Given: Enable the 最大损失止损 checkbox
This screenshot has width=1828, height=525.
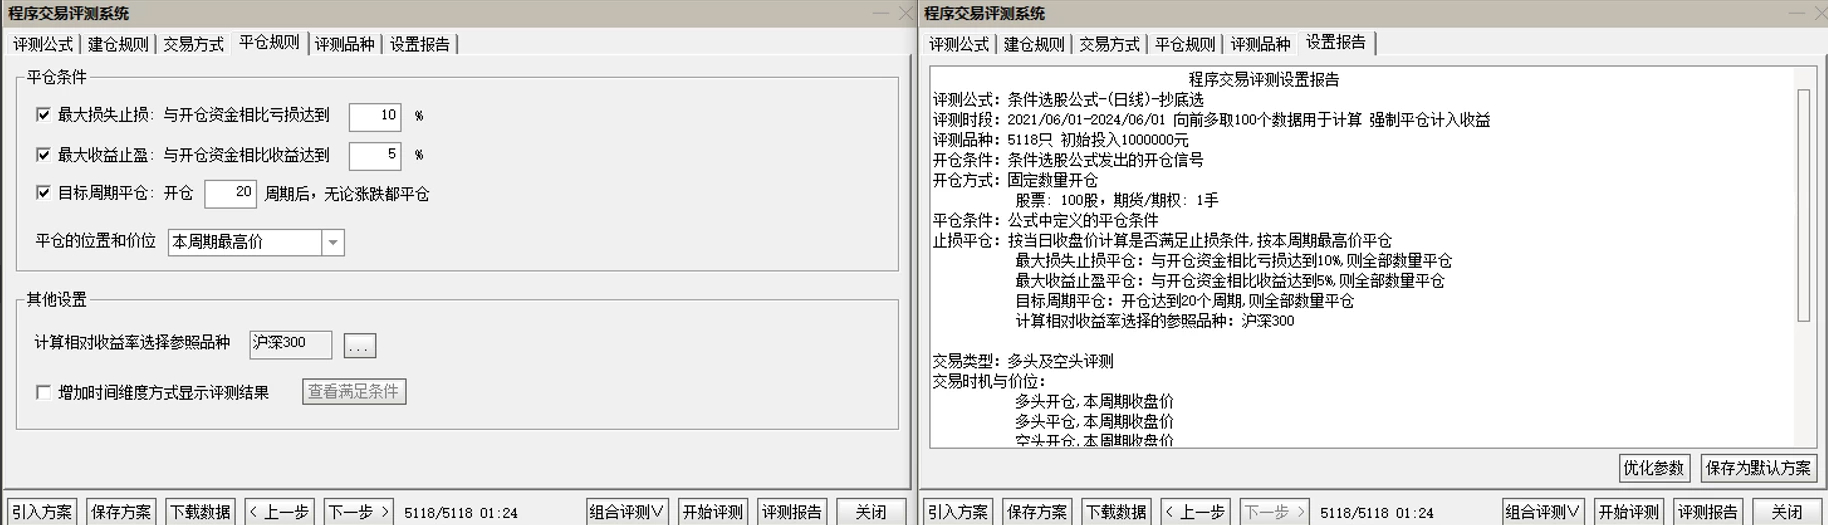Looking at the screenshot, I should click(43, 115).
